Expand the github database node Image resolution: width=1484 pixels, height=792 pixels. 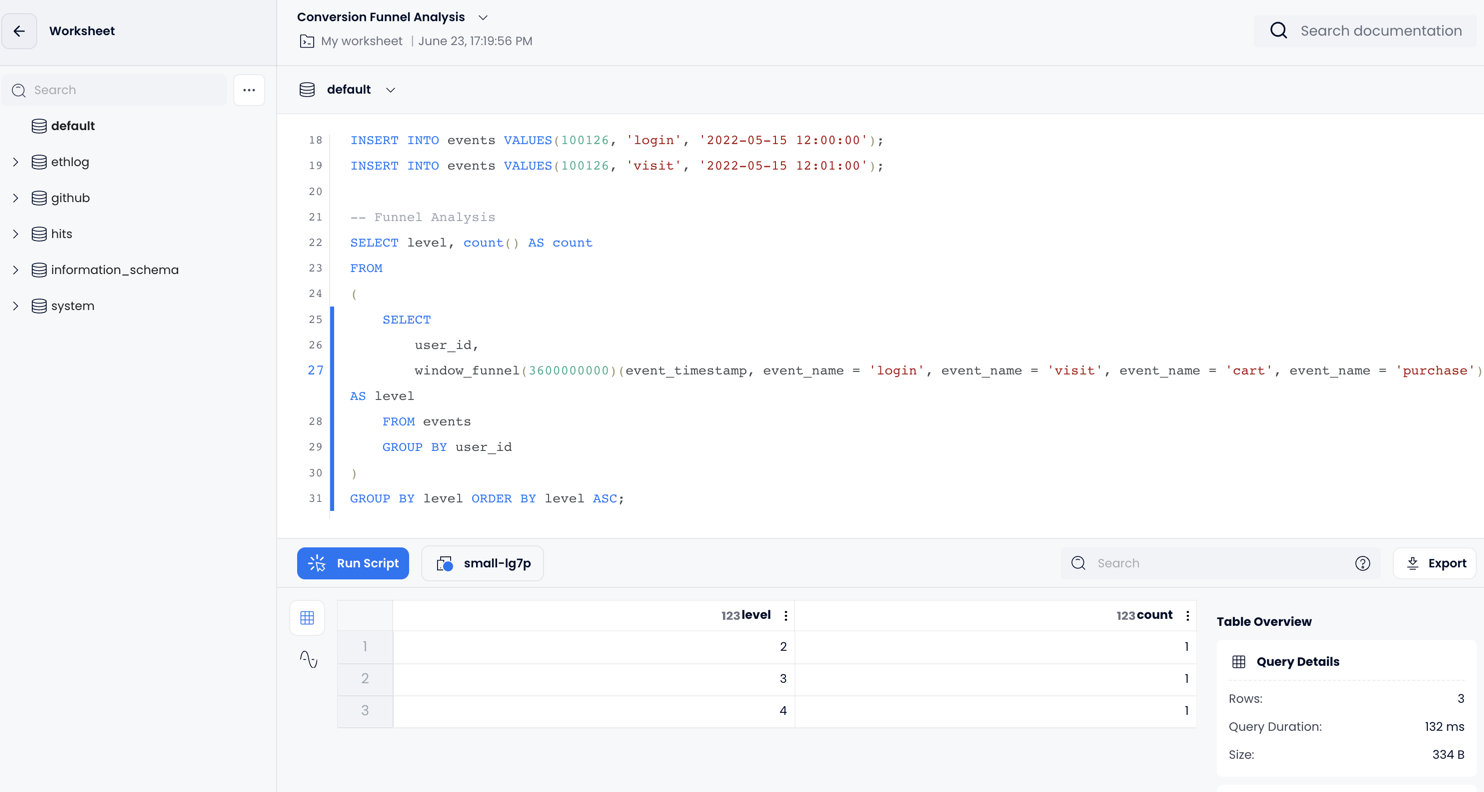pos(16,198)
